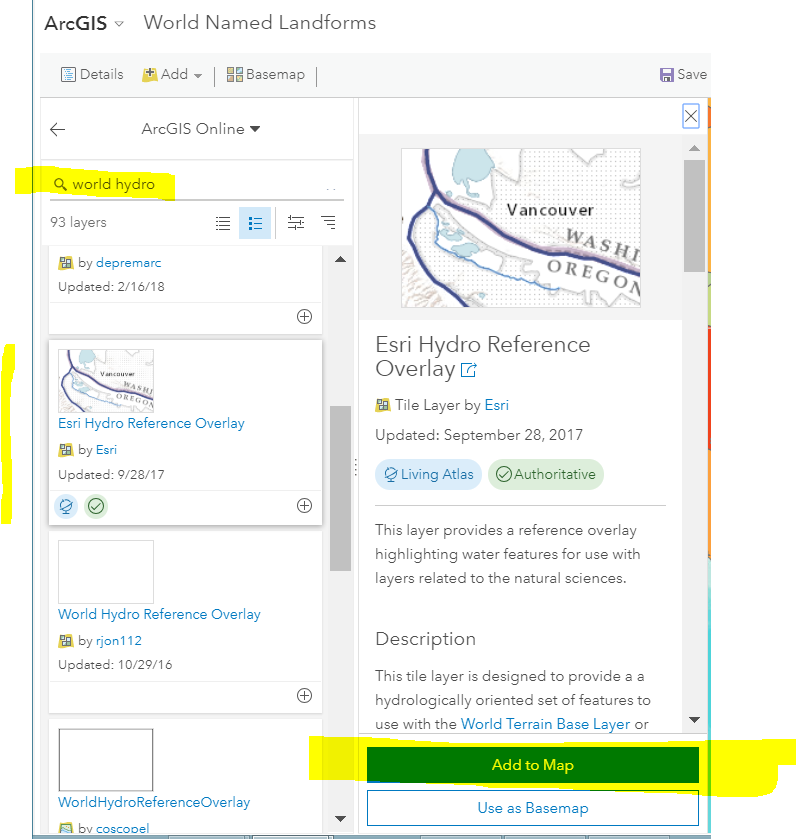796x839 pixels.
Task: Click 'Updated: September 28, 2017' text
Action: [x=479, y=435]
